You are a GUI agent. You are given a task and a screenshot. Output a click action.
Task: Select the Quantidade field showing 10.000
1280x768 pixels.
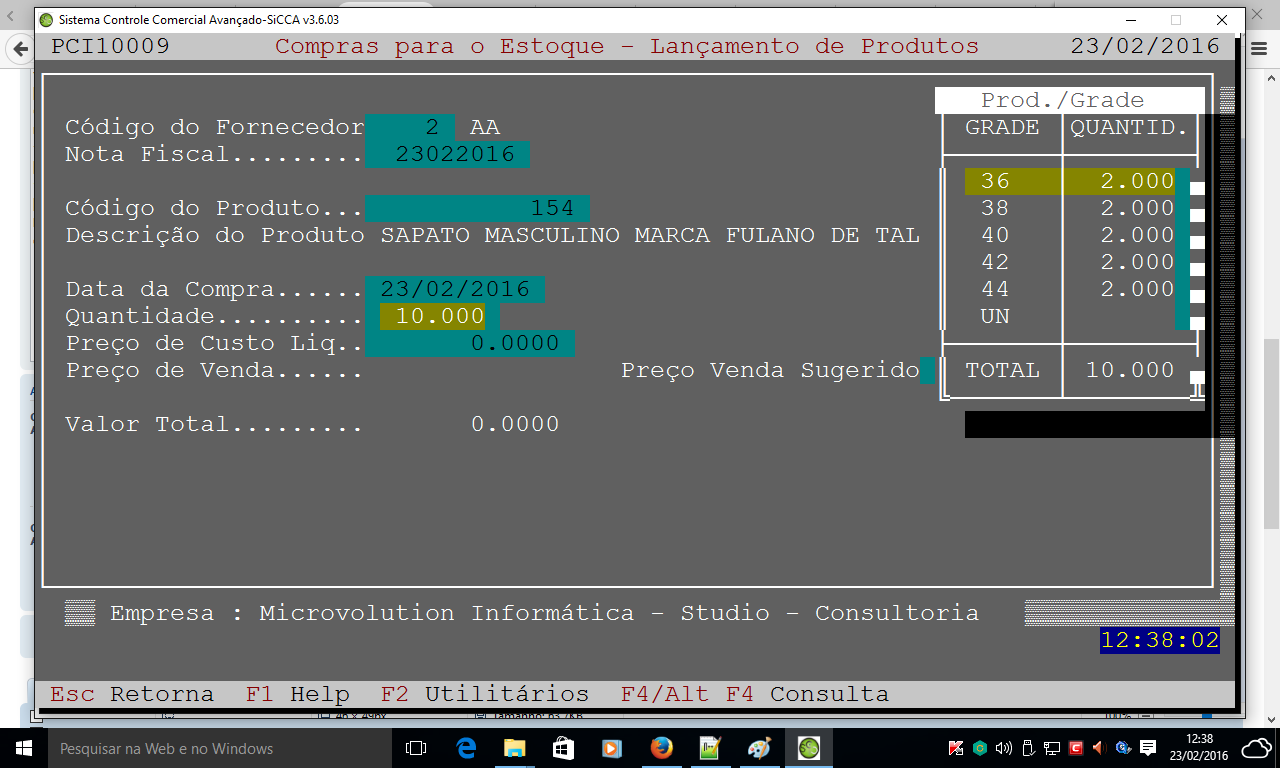click(x=432, y=316)
